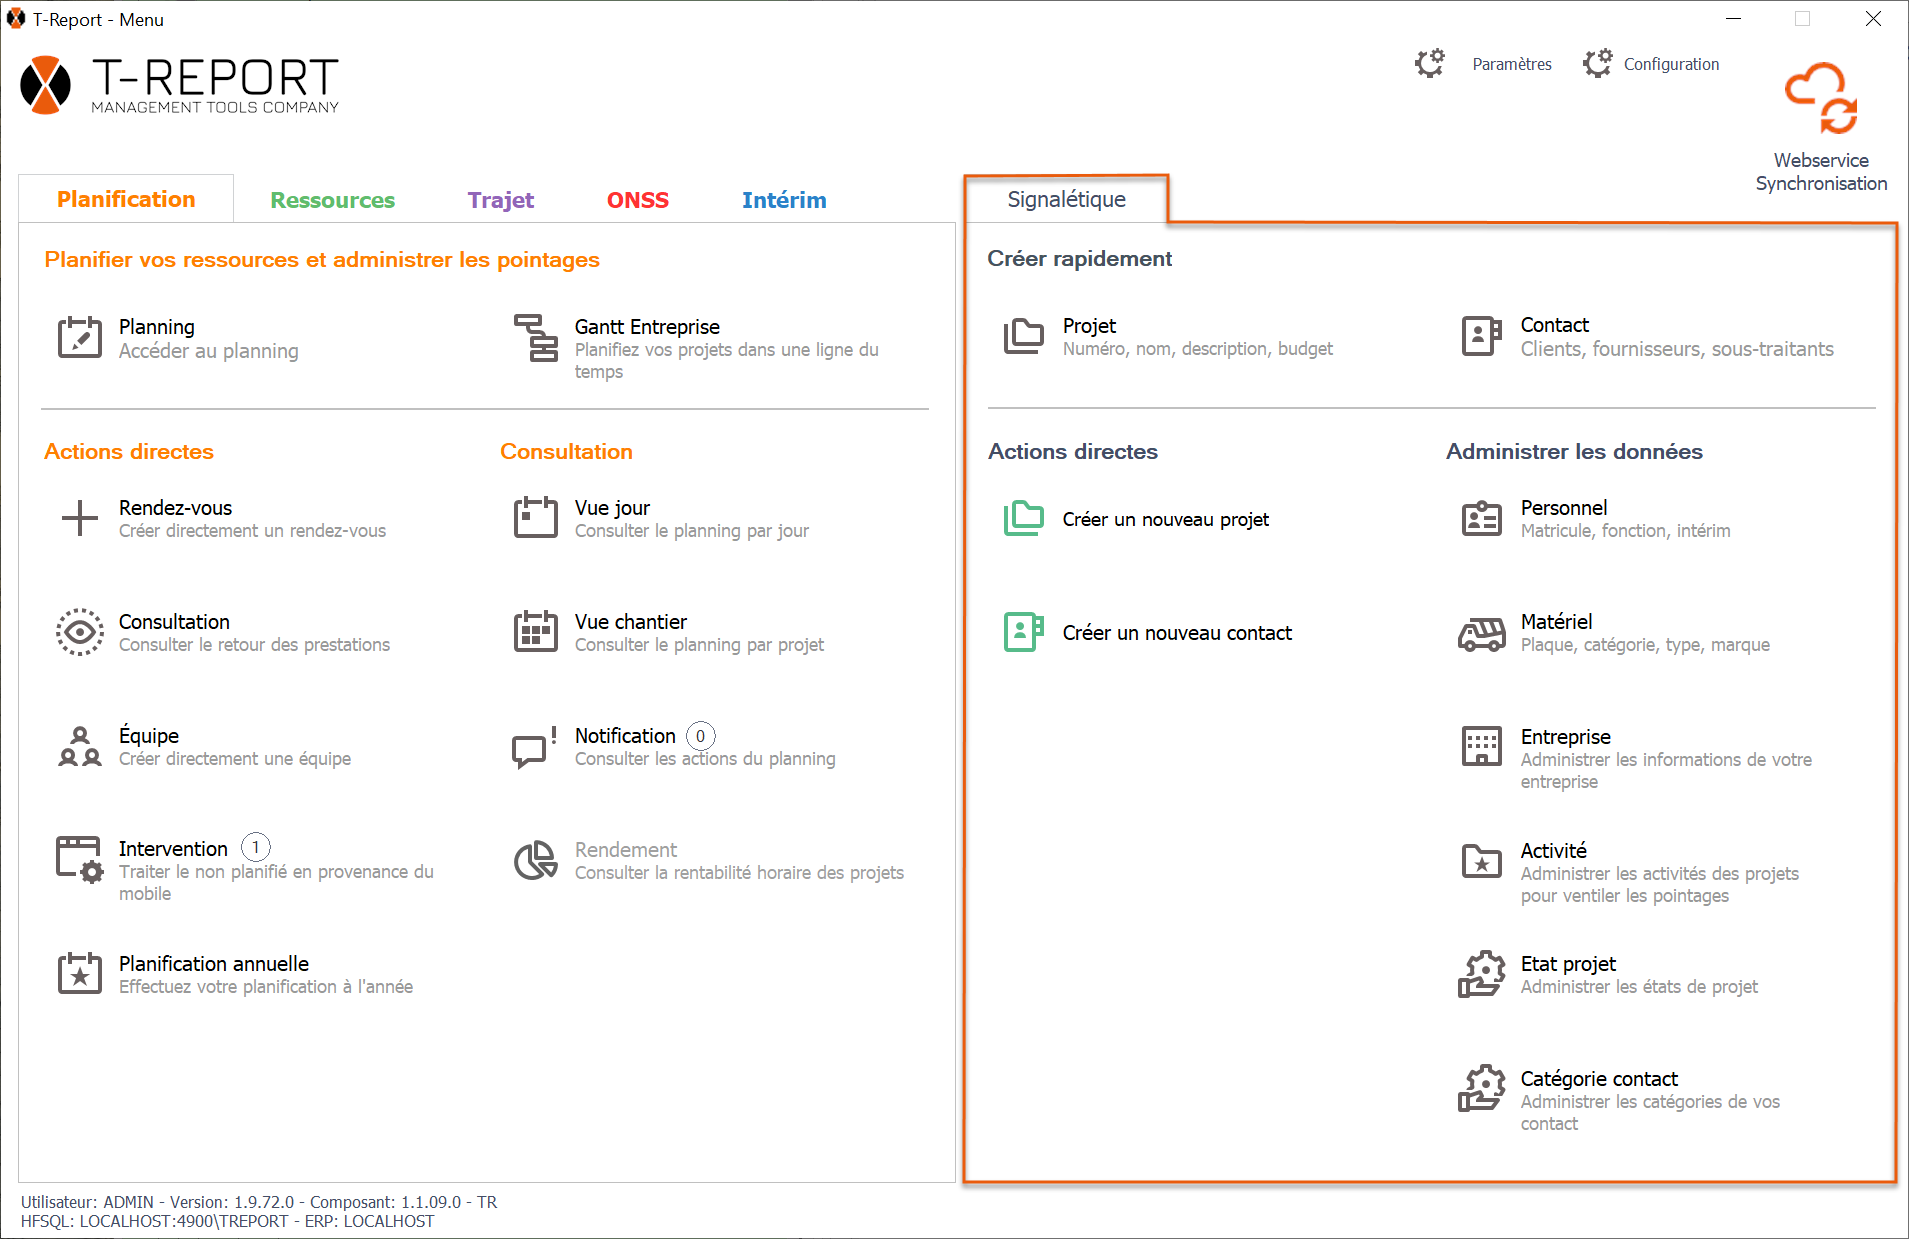Viewport: 1909px width, 1239px height.
Task: Click the Webservice Synchronisation cloud icon
Action: point(1820,99)
